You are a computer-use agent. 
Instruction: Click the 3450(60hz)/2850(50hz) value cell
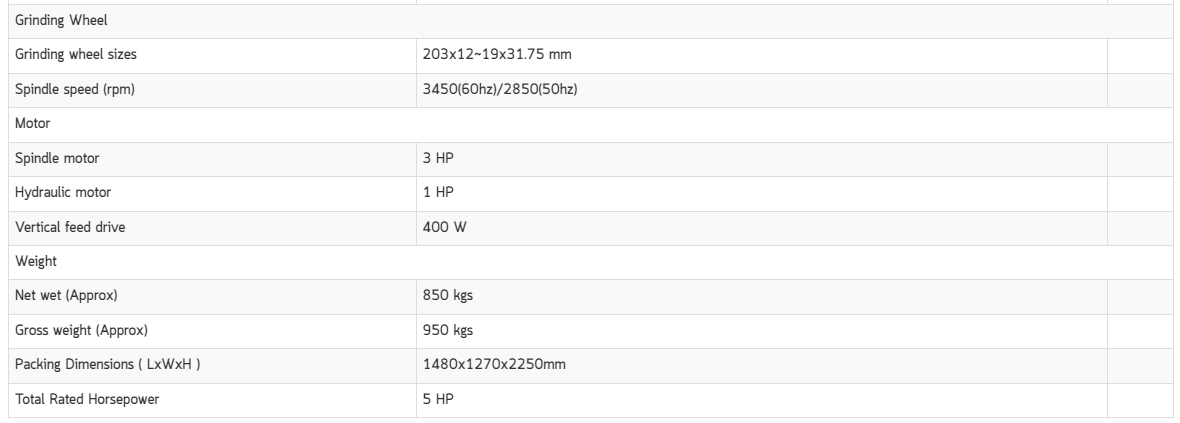762,90
